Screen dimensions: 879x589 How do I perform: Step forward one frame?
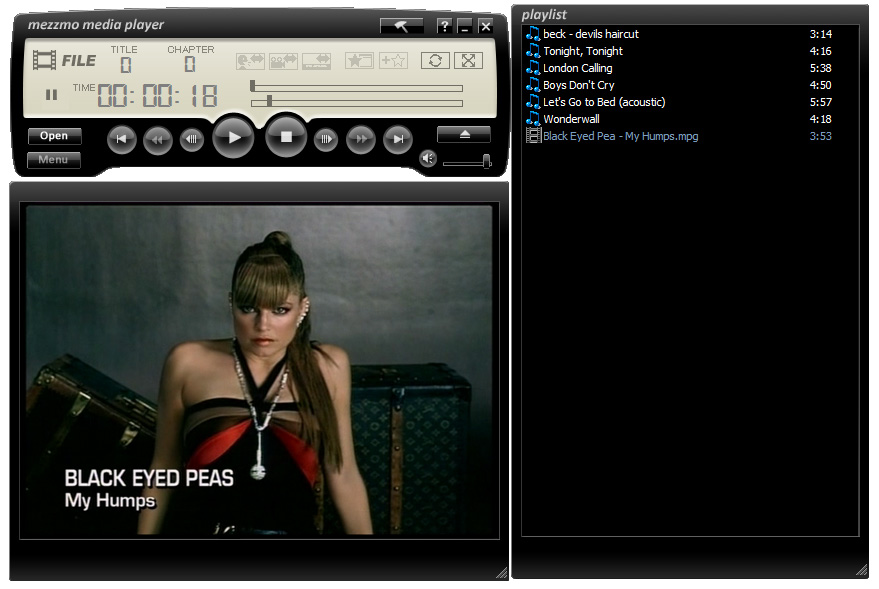pyautogui.click(x=326, y=139)
